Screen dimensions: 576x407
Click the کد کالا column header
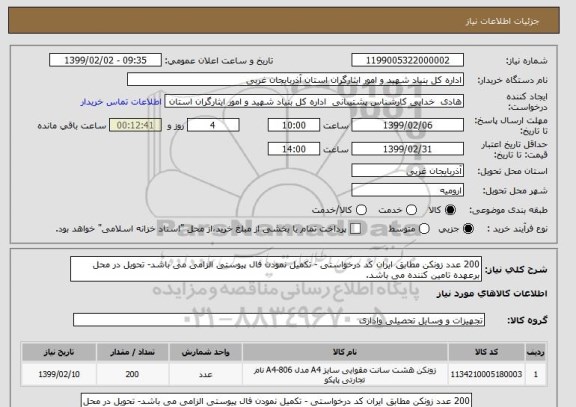[x=486, y=352]
